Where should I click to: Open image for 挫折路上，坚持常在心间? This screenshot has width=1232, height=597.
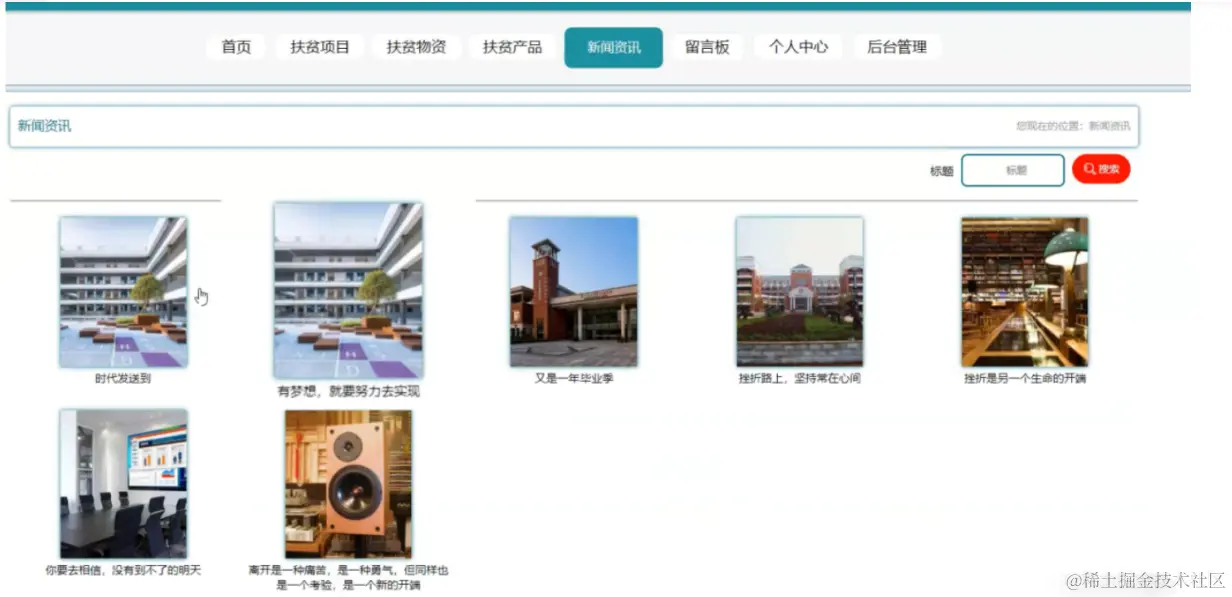pos(799,292)
